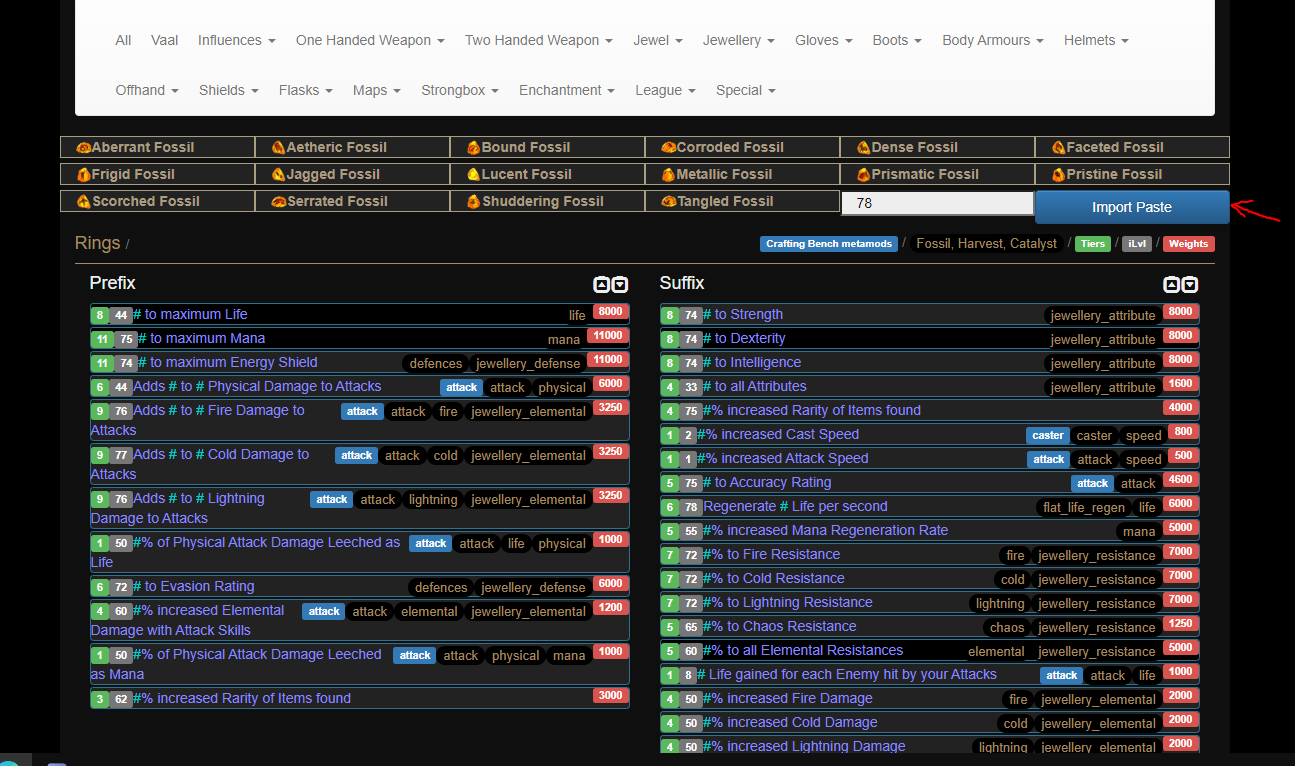Select '#% to Chaos Resistance' suffix
Screen dimensions: 1295x766
pyautogui.click(x=930, y=627)
